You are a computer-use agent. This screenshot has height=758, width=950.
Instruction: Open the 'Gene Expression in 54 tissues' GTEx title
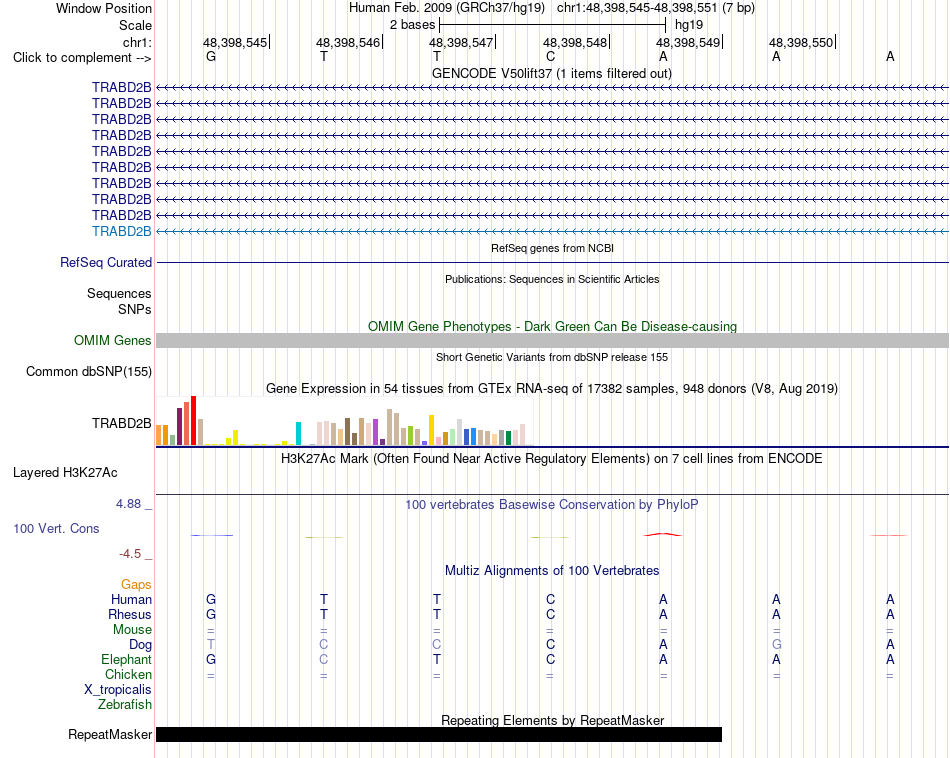551,388
